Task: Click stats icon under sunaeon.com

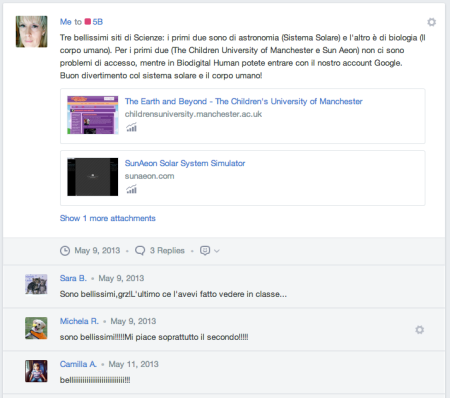Action: click(131, 190)
